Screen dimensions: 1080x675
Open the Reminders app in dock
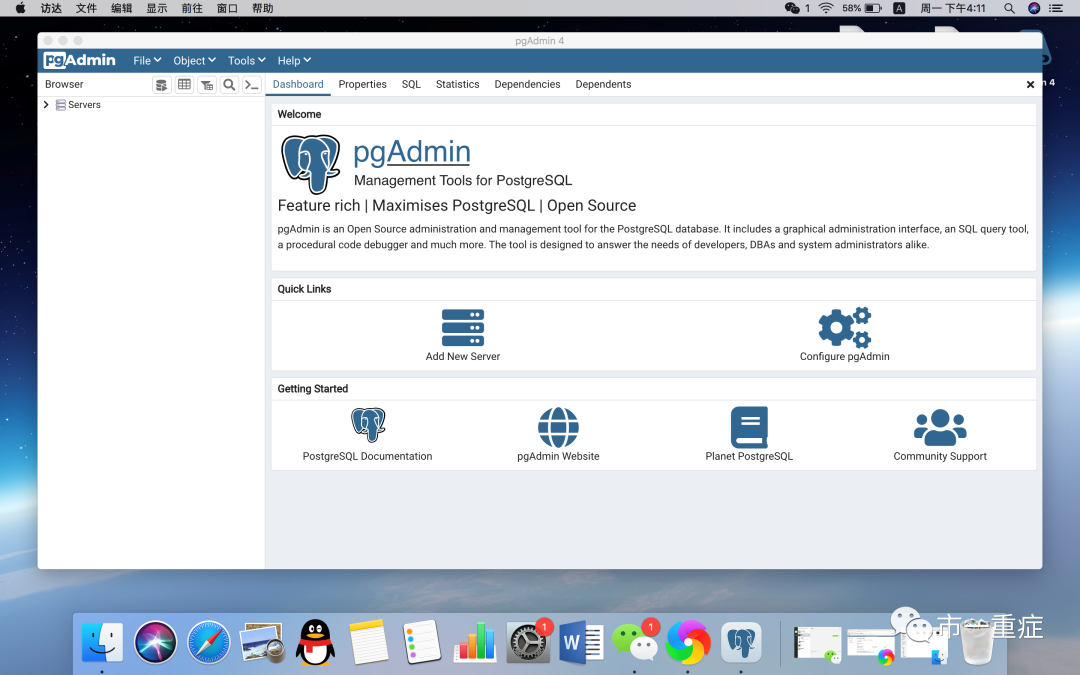tap(422, 643)
